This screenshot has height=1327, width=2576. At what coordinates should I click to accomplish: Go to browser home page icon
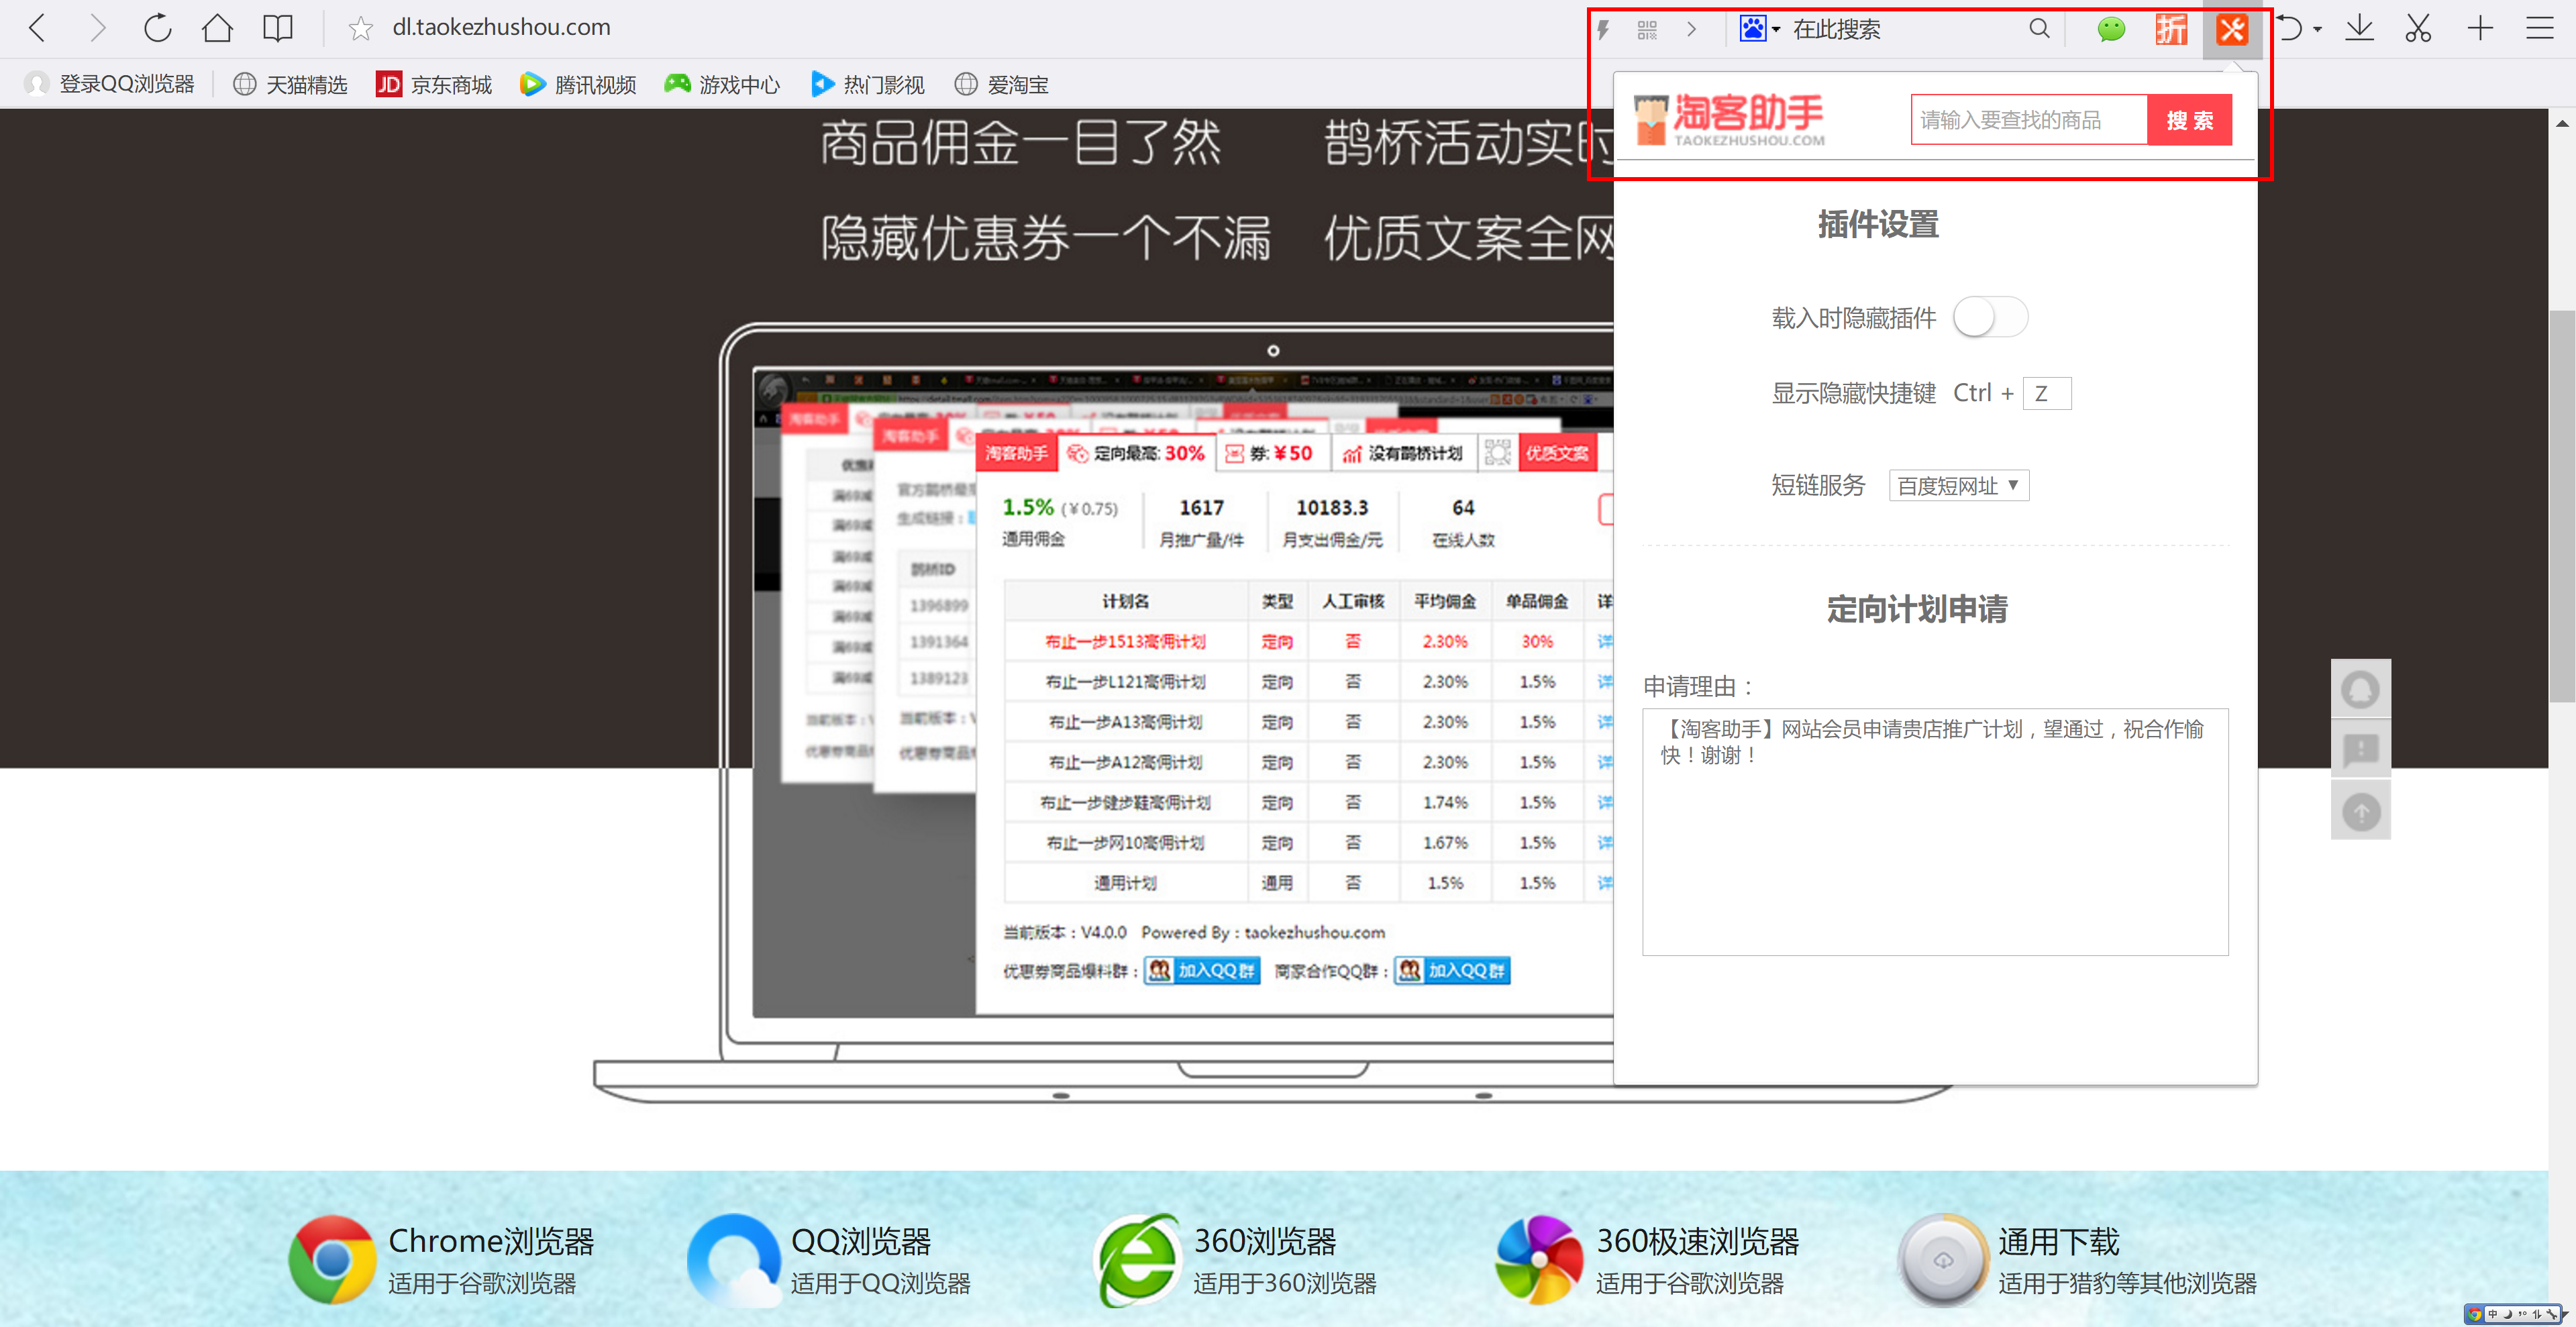[x=217, y=28]
